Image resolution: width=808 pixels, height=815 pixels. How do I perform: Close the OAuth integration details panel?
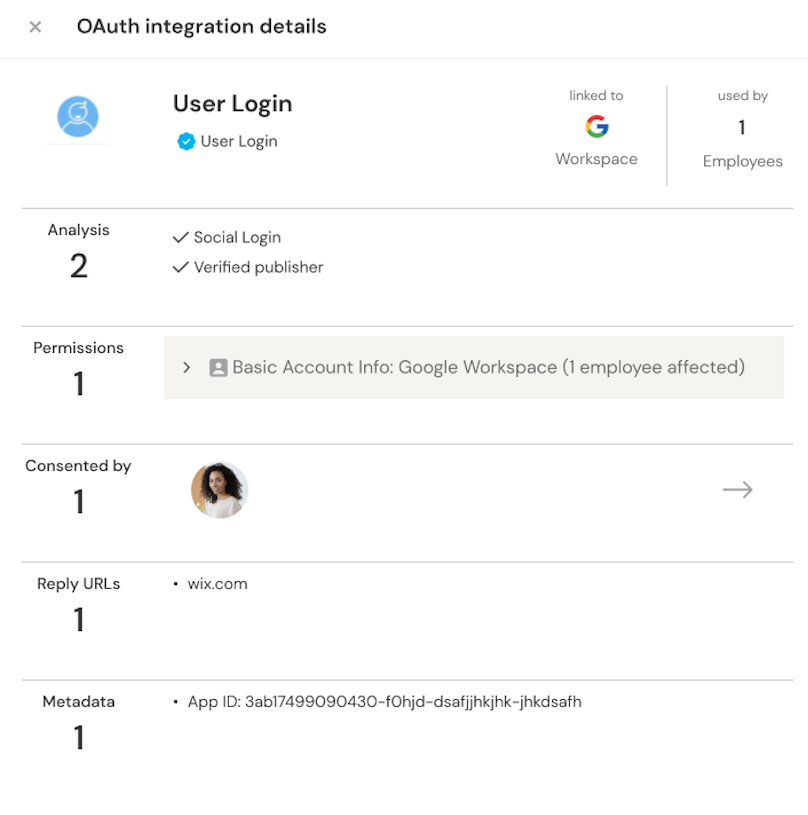tap(35, 27)
